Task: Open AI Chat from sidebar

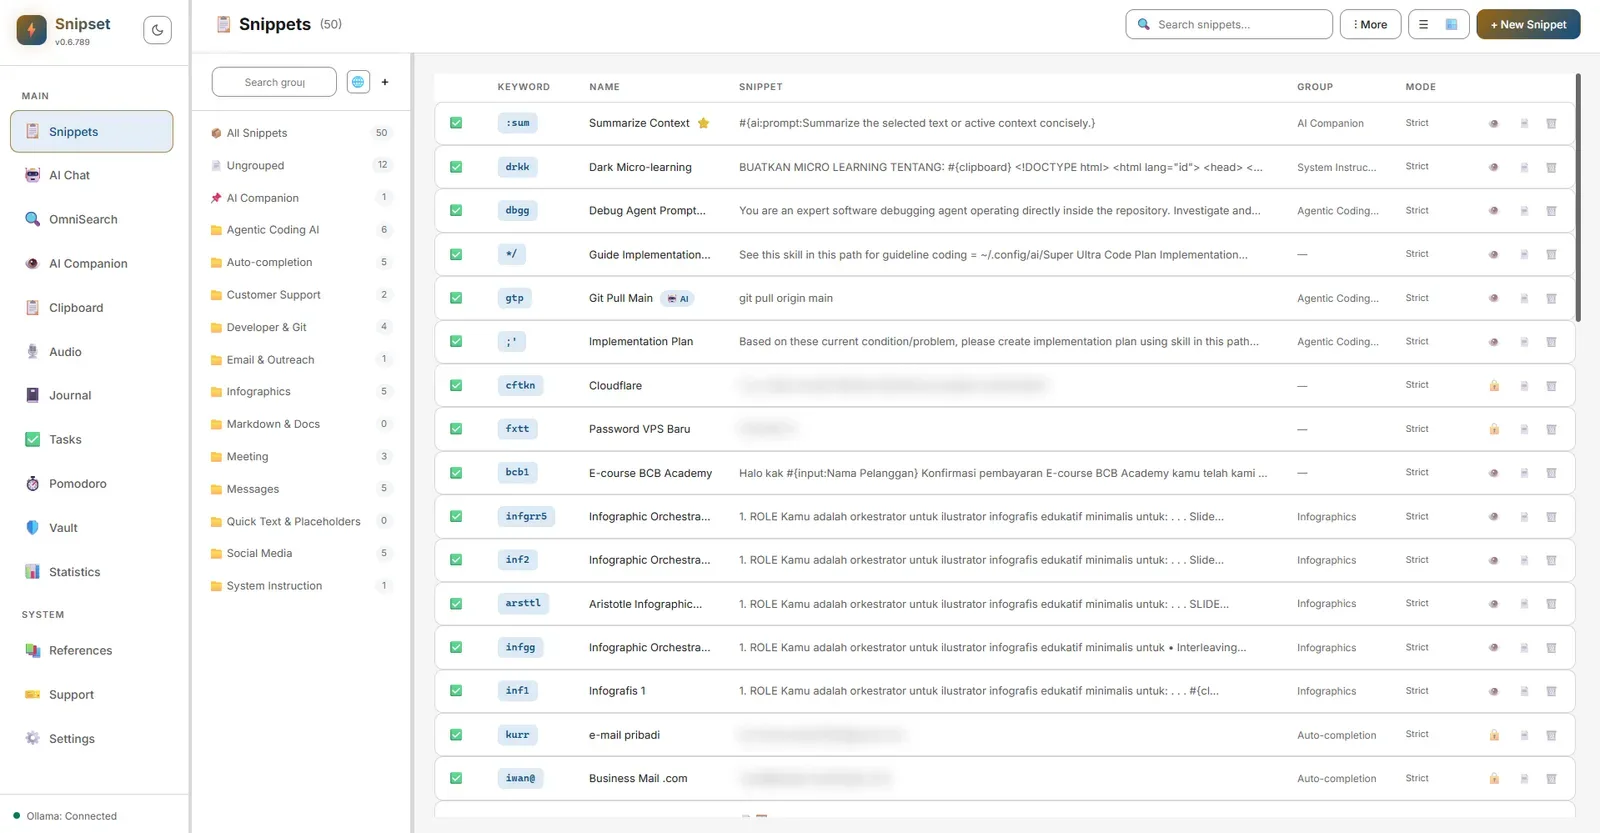Action: coord(91,175)
